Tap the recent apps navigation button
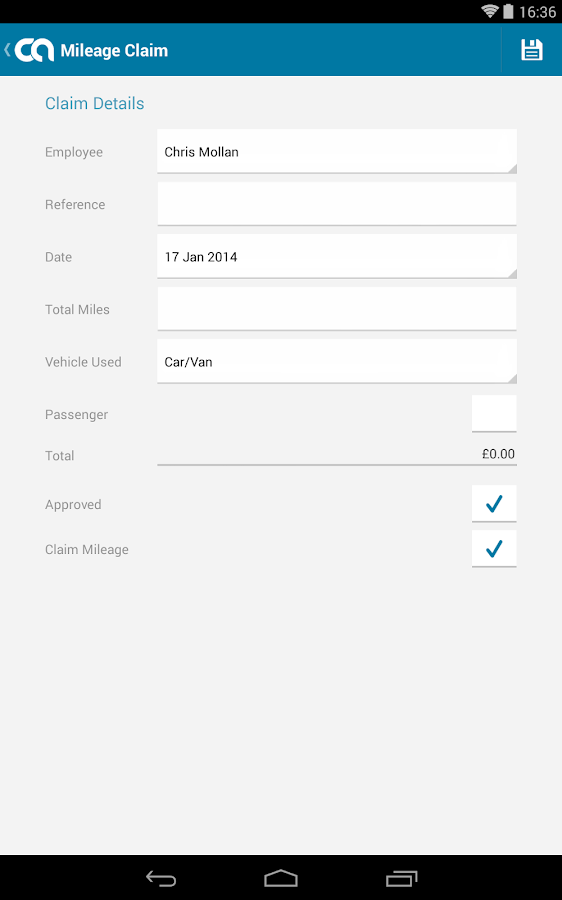Viewport: 562px width, 900px height. pos(401,878)
